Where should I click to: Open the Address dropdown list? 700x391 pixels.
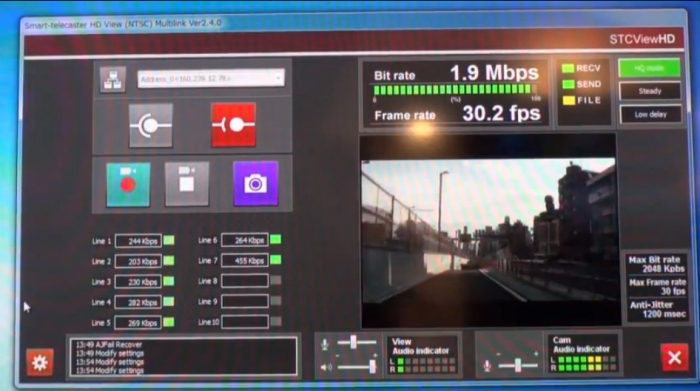pos(279,78)
